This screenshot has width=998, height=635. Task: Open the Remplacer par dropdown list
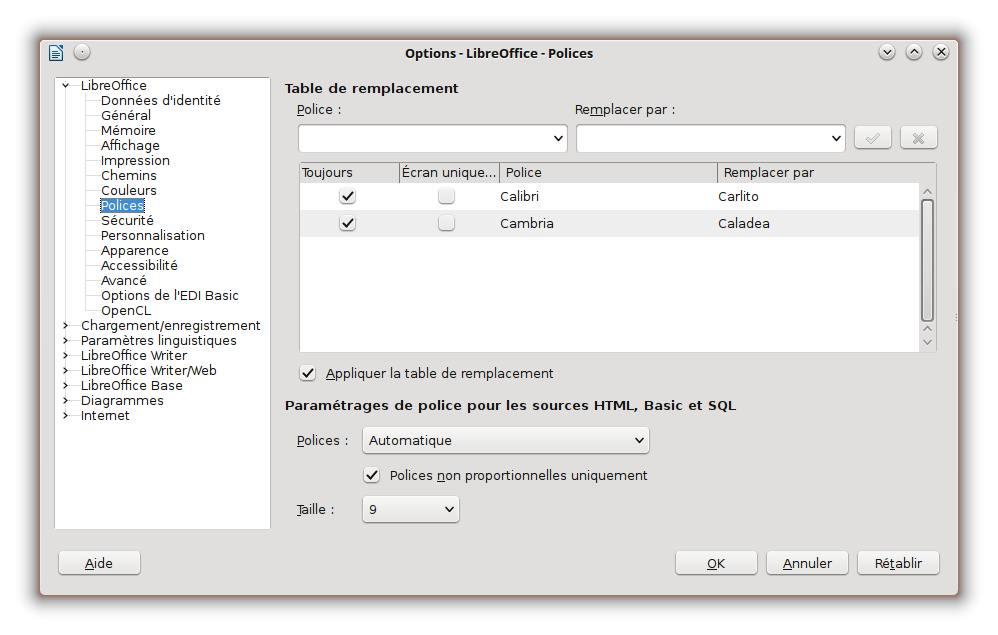836,138
